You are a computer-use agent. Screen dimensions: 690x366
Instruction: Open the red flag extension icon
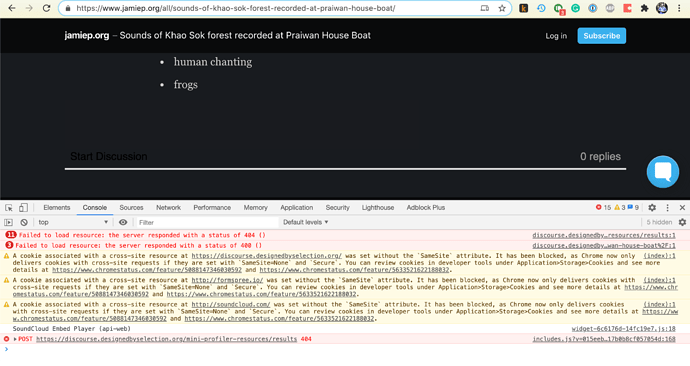628,8
